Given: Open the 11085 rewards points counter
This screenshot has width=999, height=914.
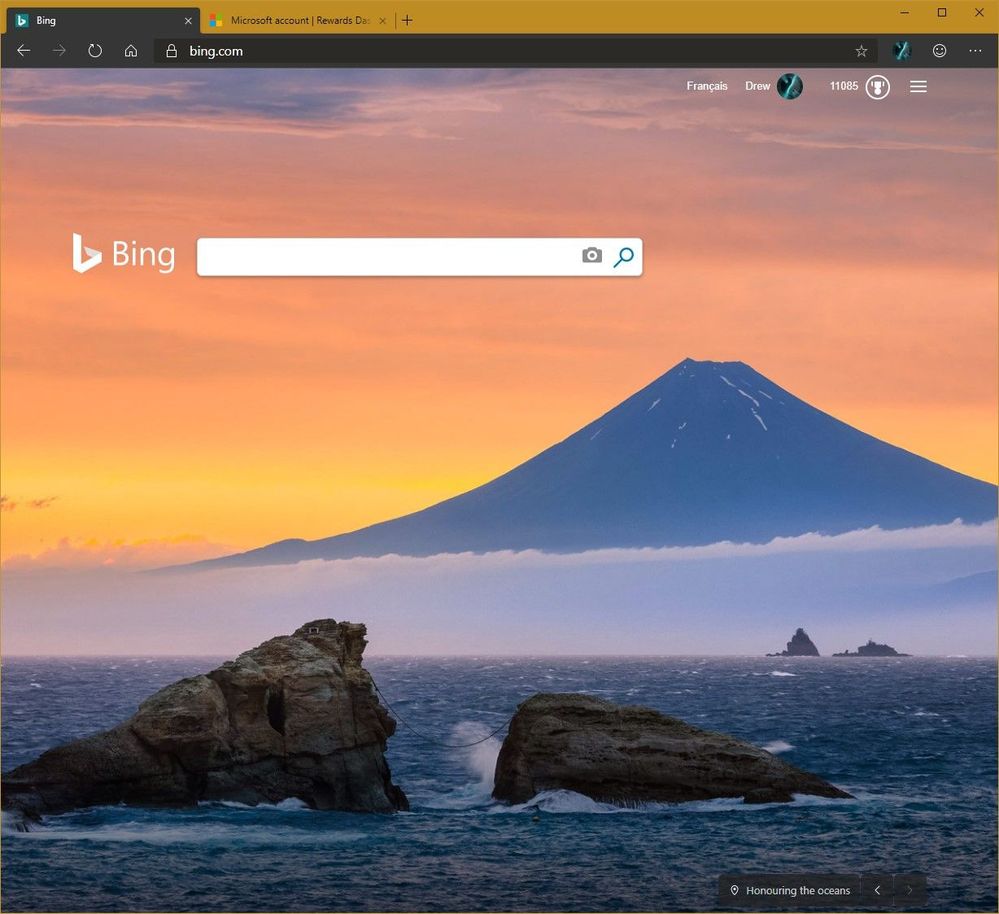Looking at the screenshot, I should pyautogui.click(x=844, y=86).
